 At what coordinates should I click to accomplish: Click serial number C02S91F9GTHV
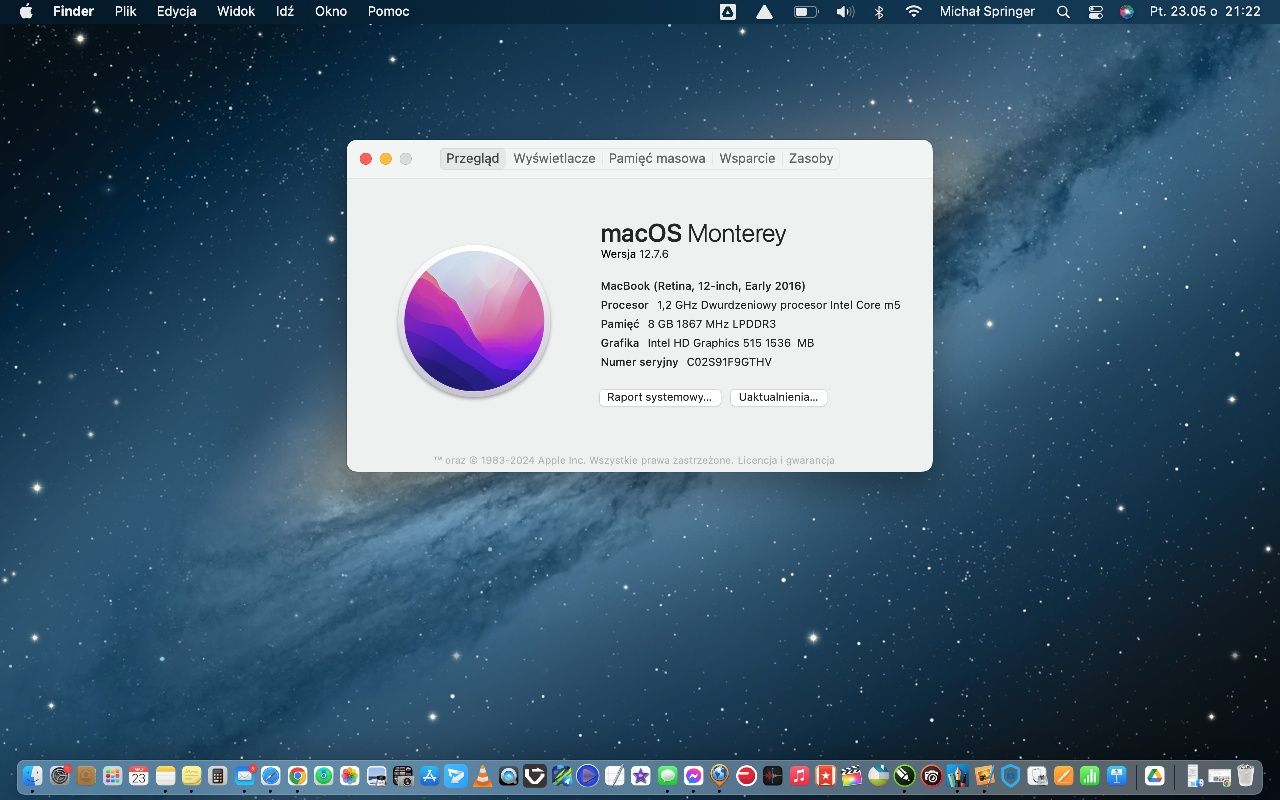729,362
